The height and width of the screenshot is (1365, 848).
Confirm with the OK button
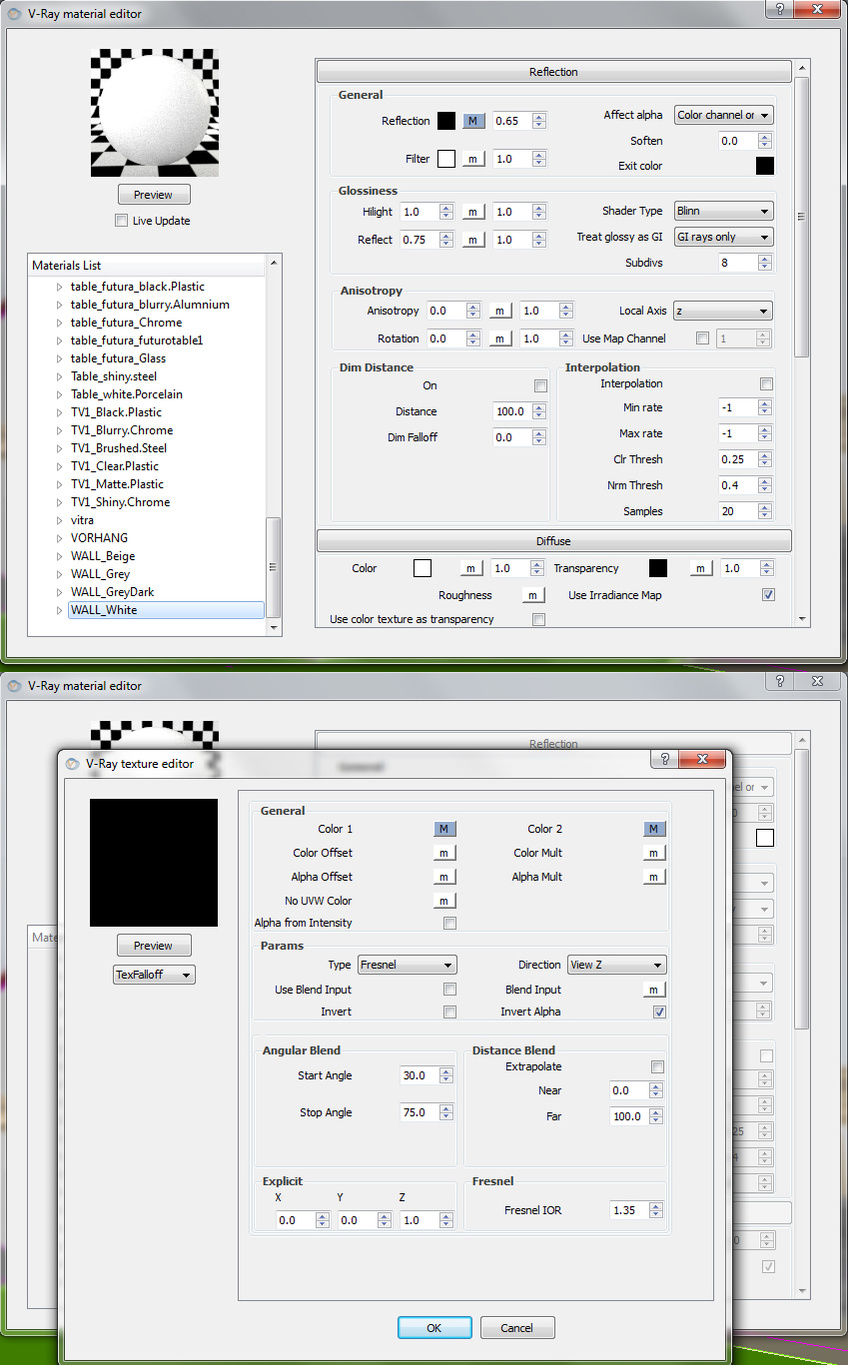434,1328
